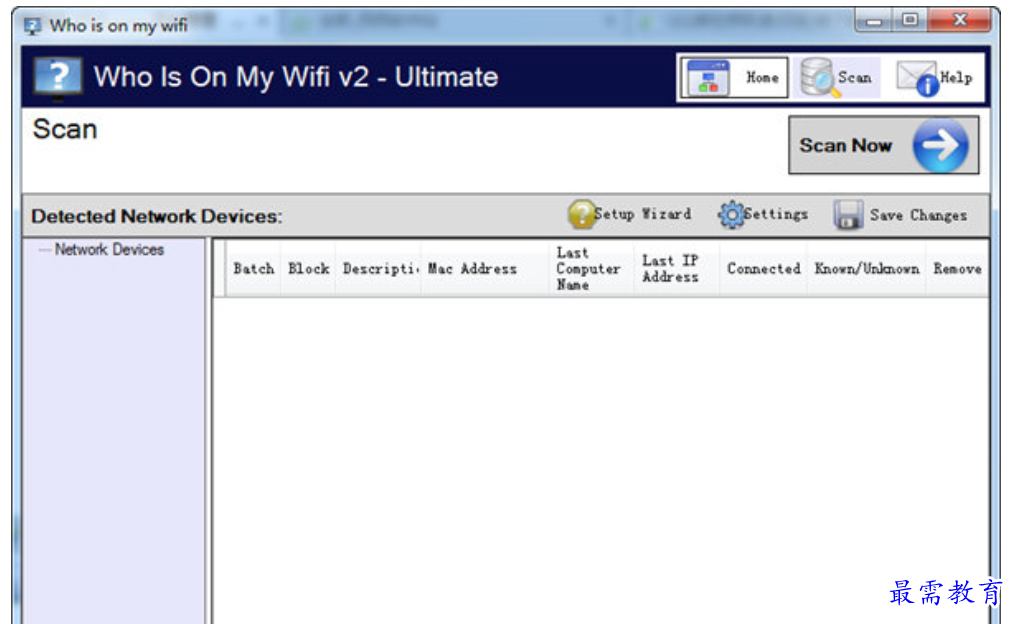
Task: Sort by Mac Address column header
Action: tap(485, 269)
